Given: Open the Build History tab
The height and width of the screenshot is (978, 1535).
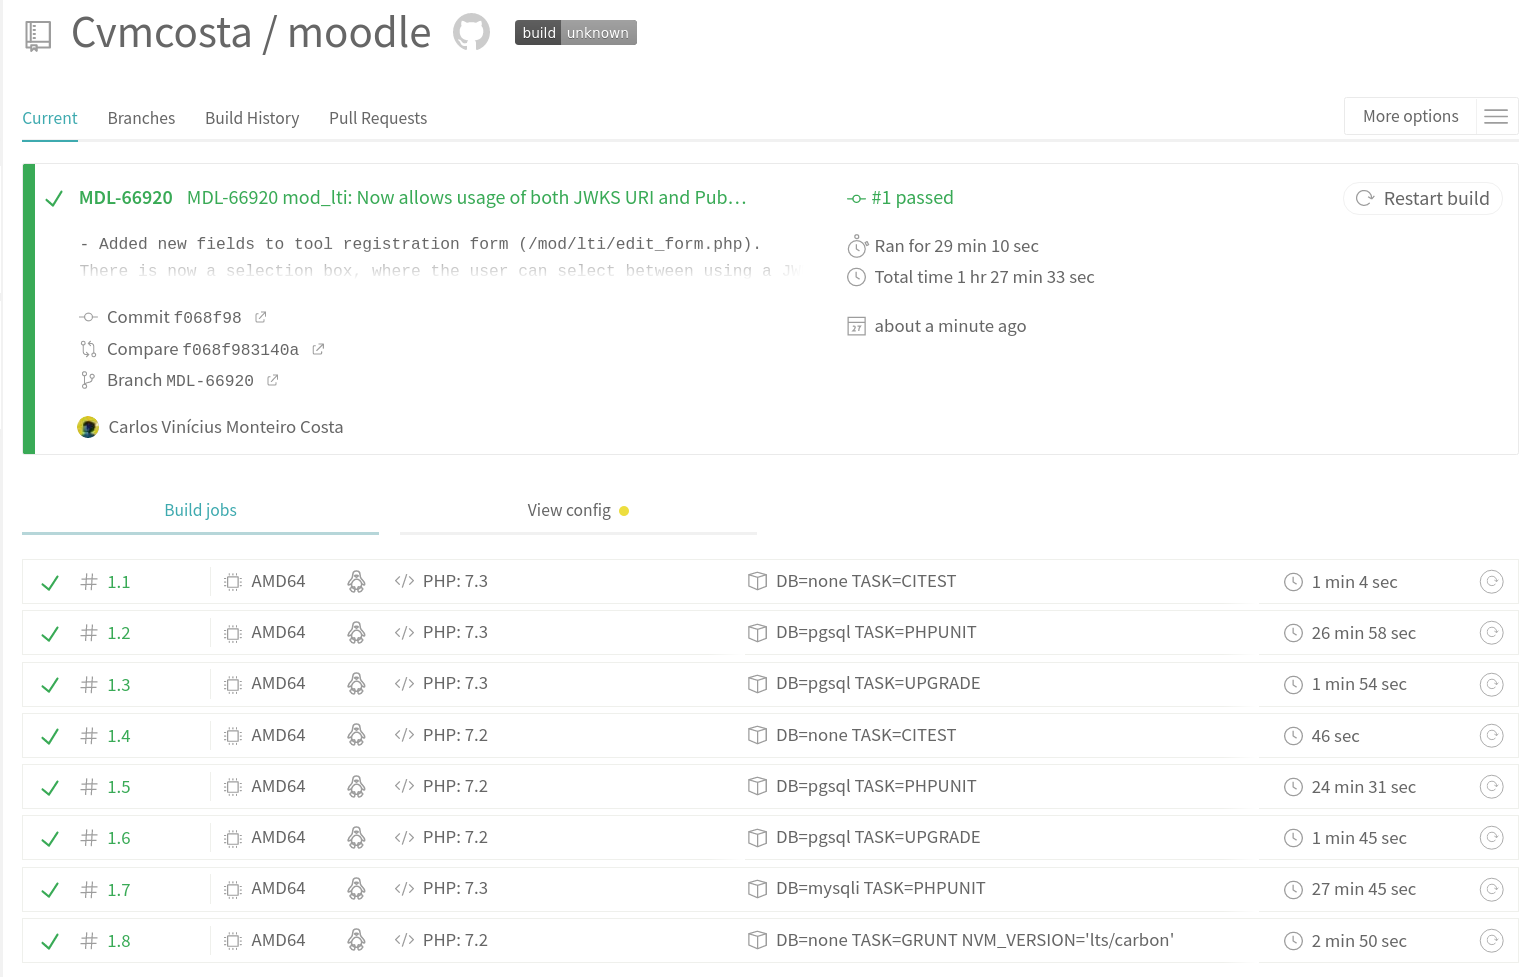Looking at the screenshot, I should 252,118.
